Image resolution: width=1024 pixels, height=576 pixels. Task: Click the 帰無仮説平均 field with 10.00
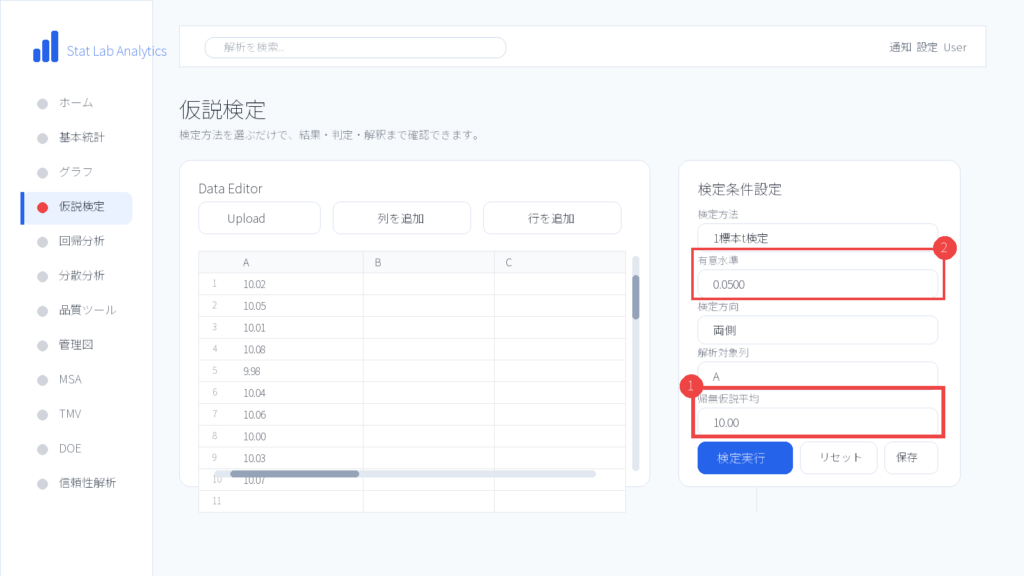pos(818,422)
